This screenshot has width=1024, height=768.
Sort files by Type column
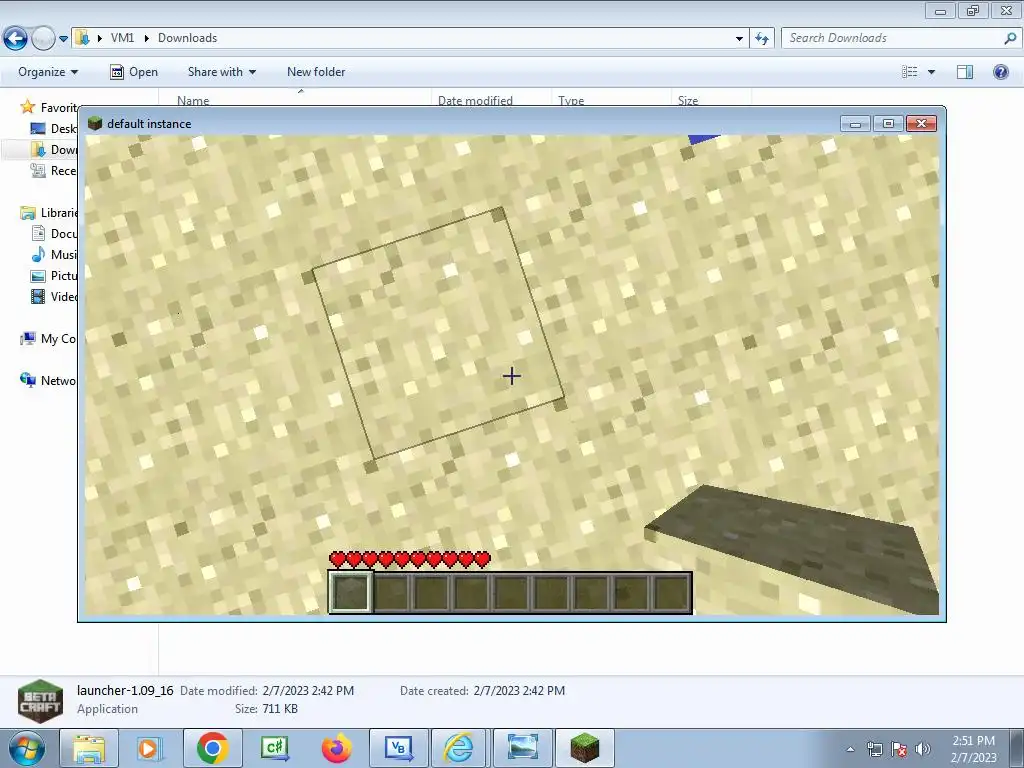[571, 100]
